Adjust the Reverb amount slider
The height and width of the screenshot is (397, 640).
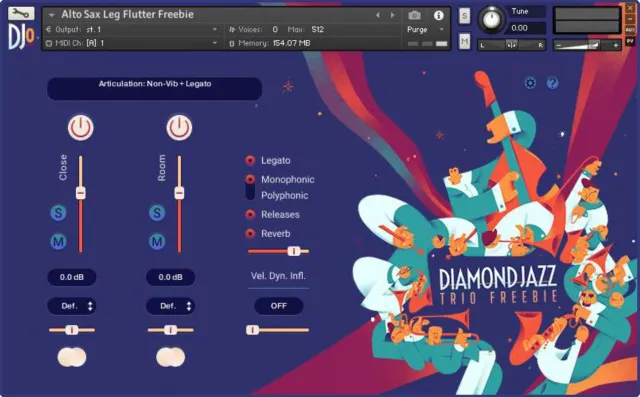point(278,251)
